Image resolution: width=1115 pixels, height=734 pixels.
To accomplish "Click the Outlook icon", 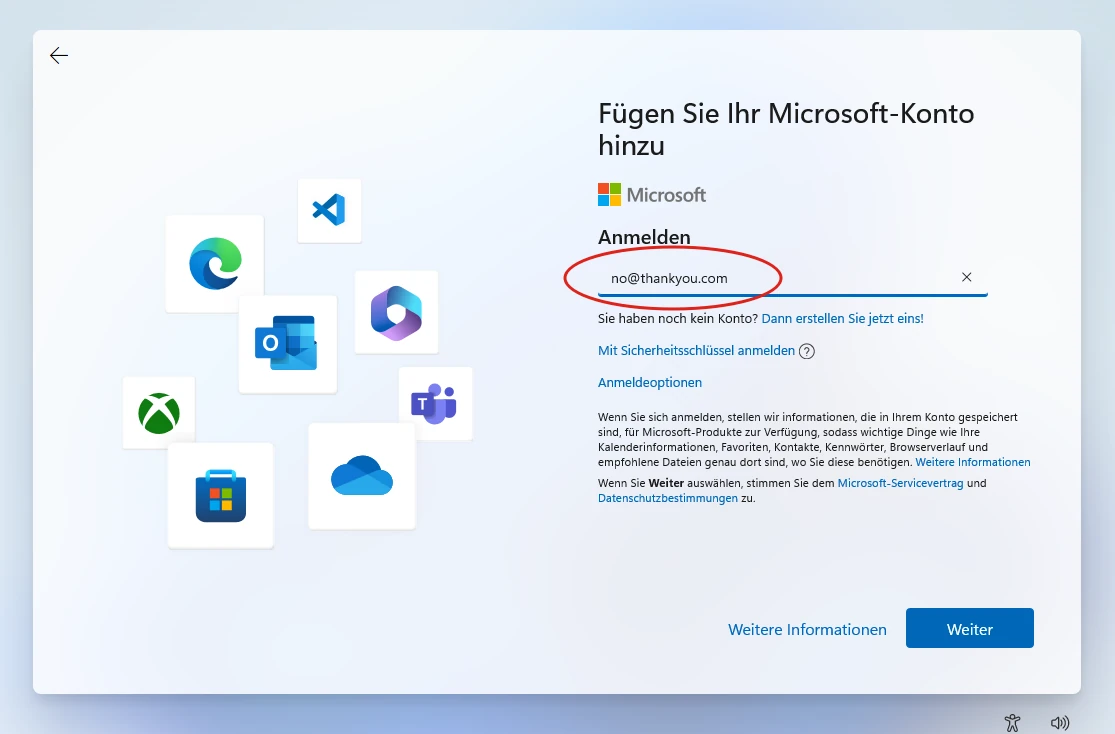I will click(287, 343).
